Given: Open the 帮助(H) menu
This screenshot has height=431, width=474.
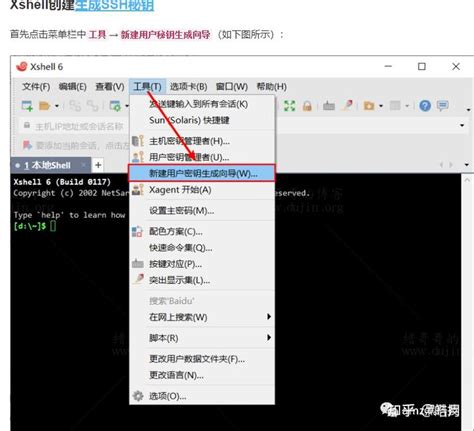Looking at the screenshot, I should tap(271, 87).
